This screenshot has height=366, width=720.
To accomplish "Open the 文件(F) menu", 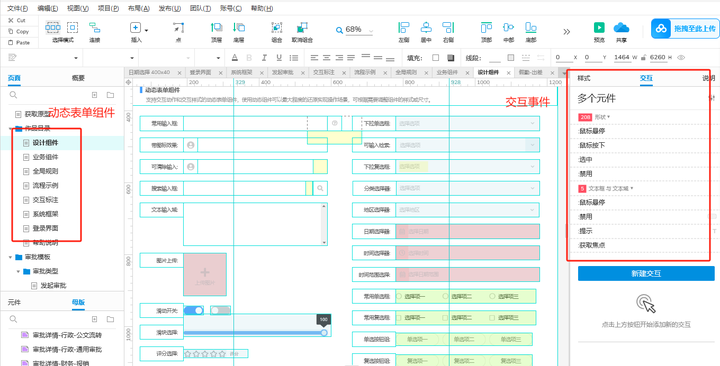I will click(17, 8).
